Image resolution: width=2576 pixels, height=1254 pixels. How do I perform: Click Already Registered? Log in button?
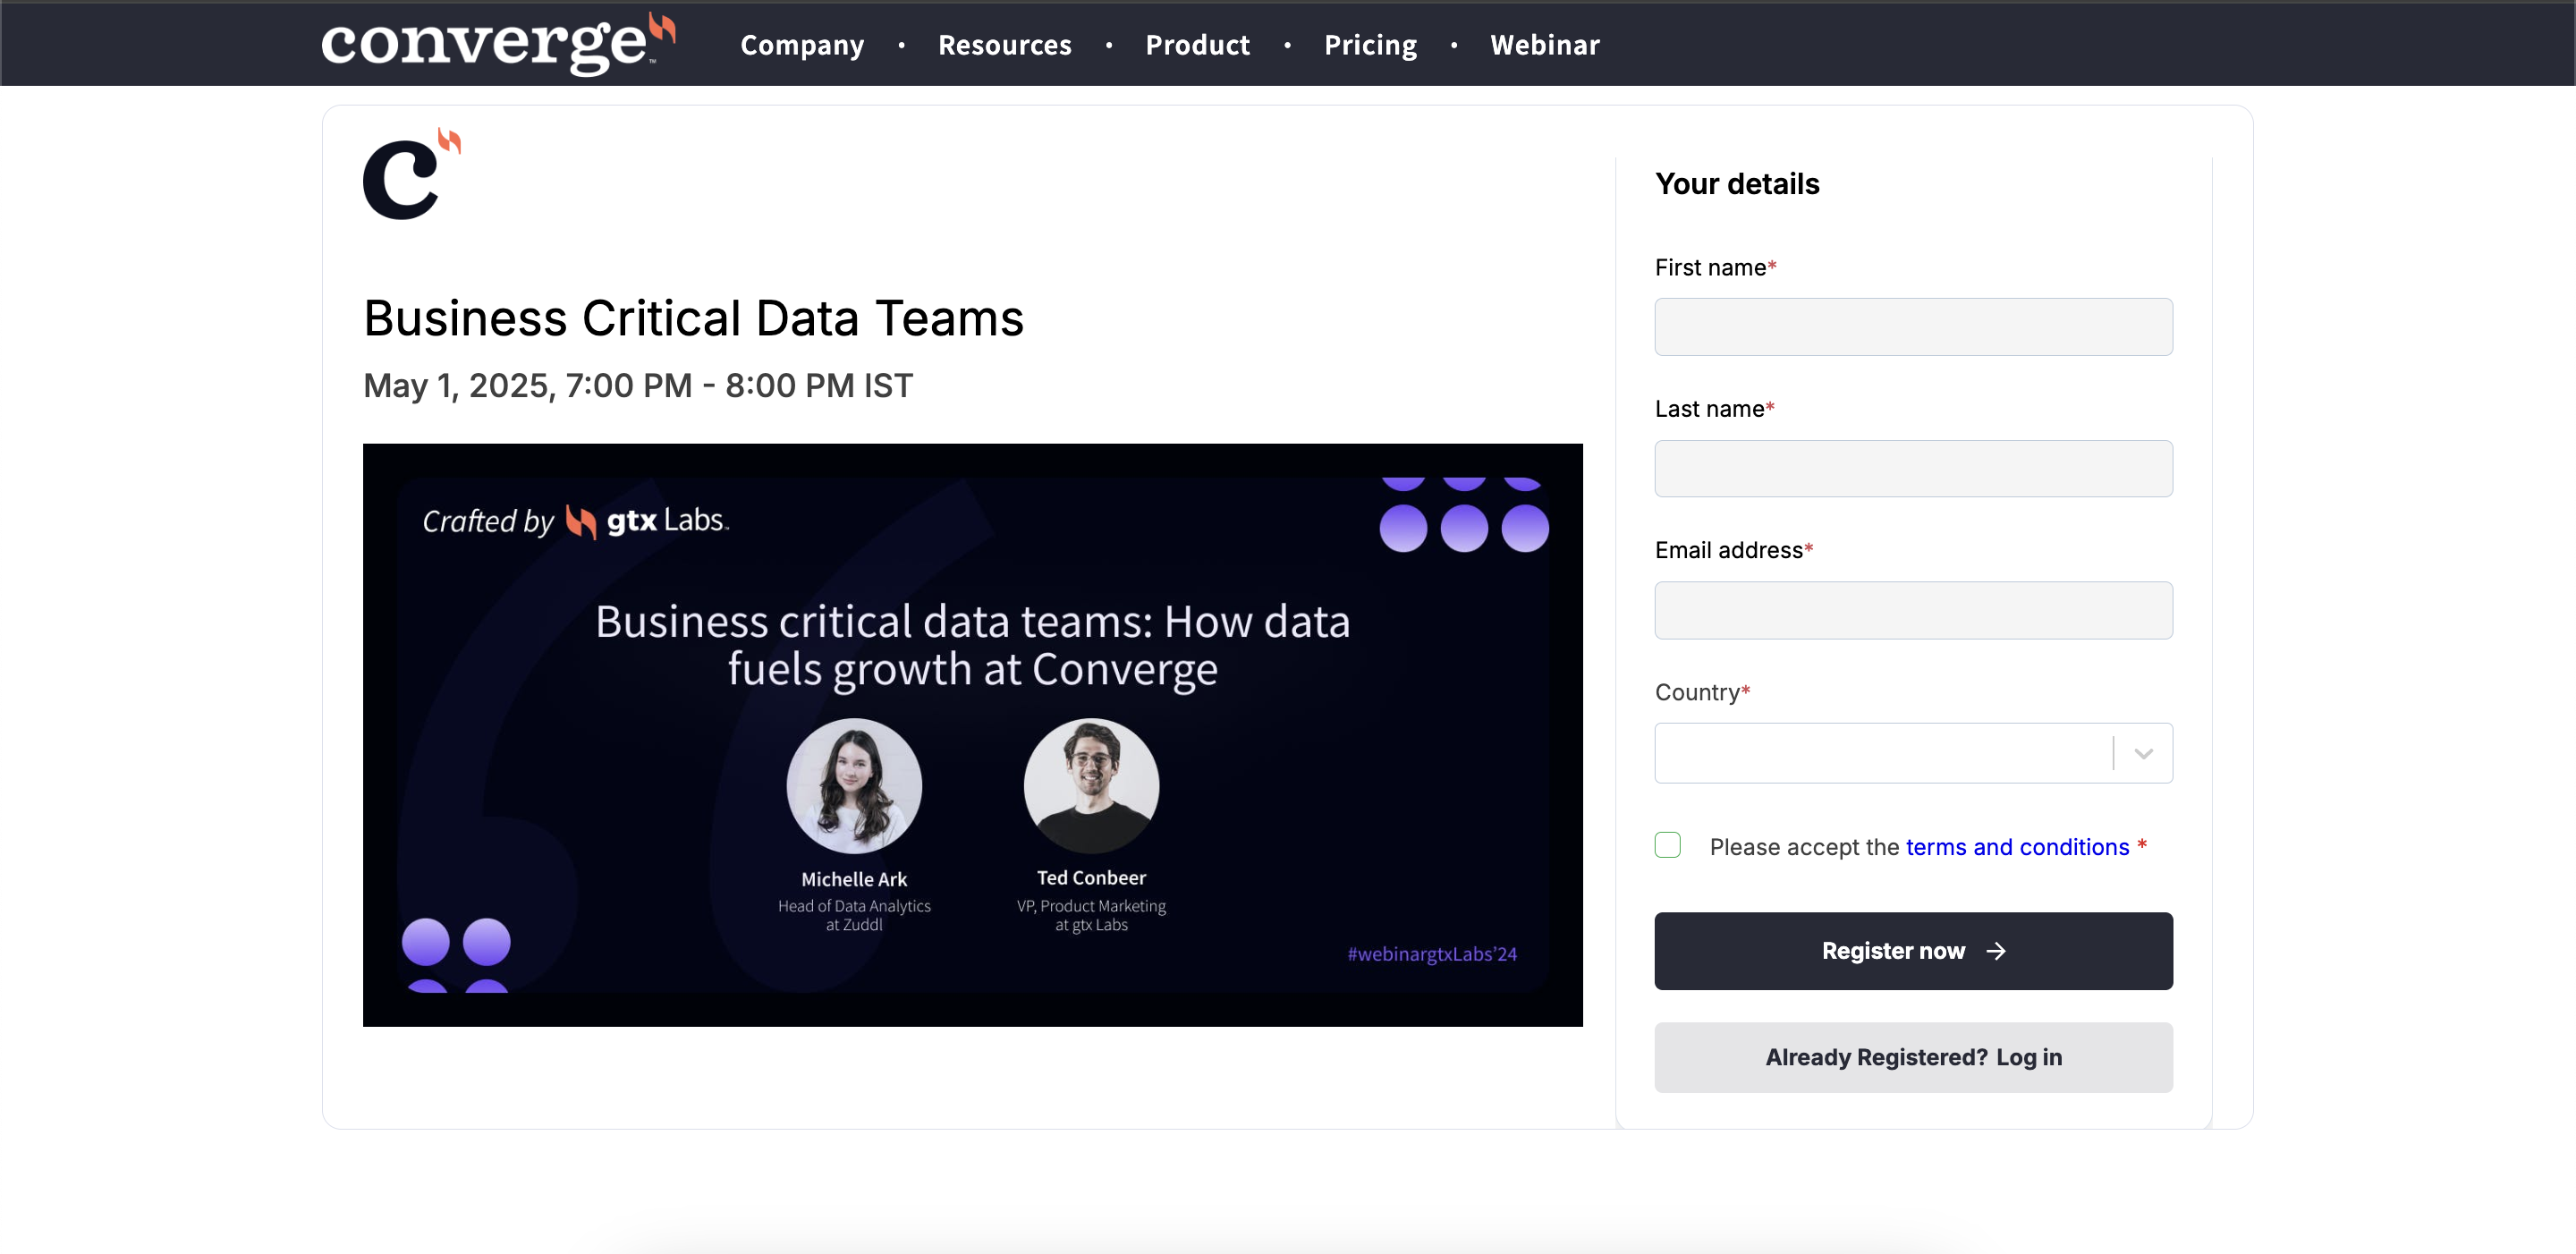[x=1912, y=1057]
